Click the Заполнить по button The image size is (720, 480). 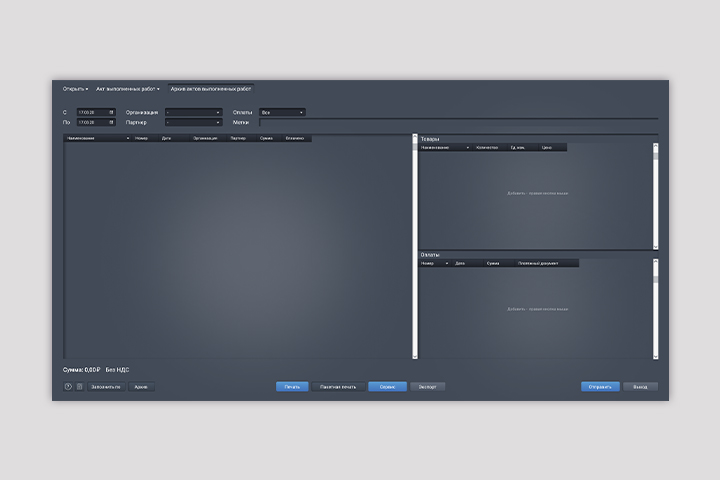pos(106,387)
